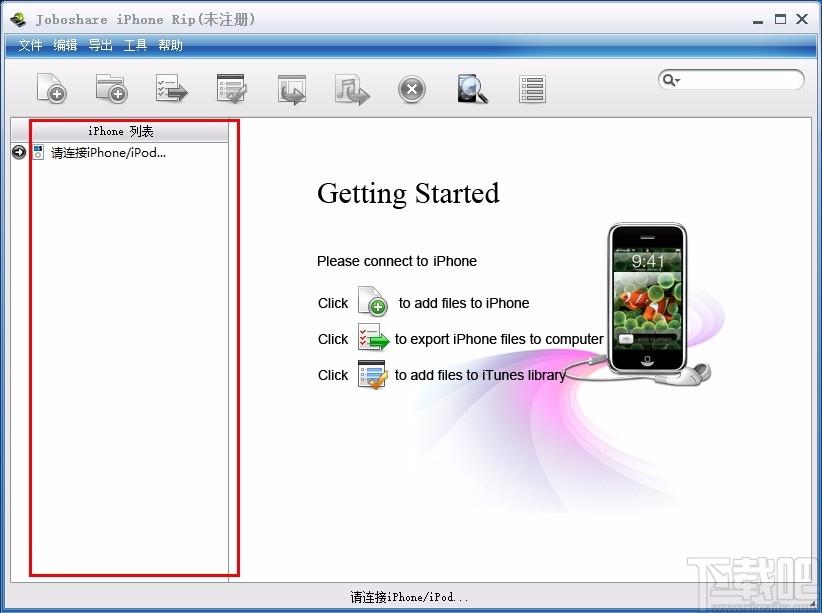The width and height of the screenshot is (822, 613).
Task: Click the list view toolbar icon
Action: coord(532,89)
